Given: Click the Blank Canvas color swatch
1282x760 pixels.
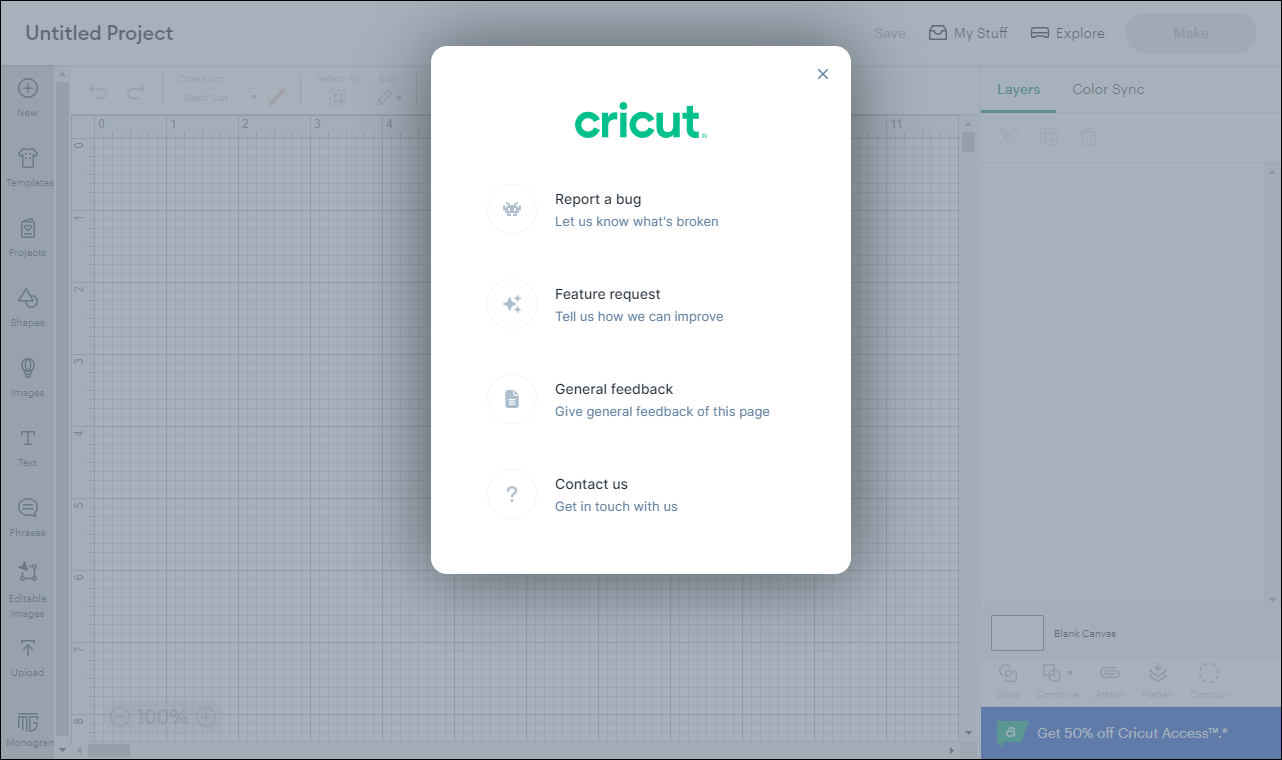Looking at the screenshot, I should [x=1017, y=633].
